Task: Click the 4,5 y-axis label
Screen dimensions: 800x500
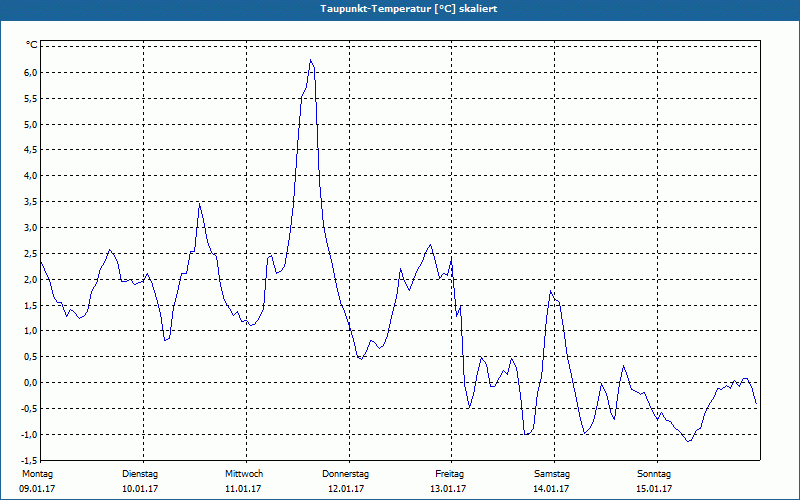Action: click(31, 150)
